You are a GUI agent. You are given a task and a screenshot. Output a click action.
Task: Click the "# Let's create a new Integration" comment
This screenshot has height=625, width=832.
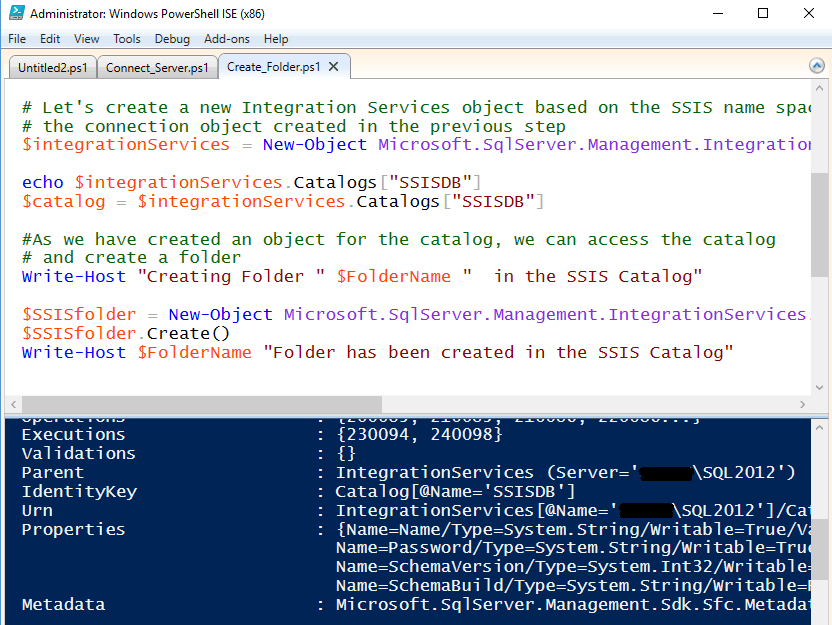pos(416,107)
